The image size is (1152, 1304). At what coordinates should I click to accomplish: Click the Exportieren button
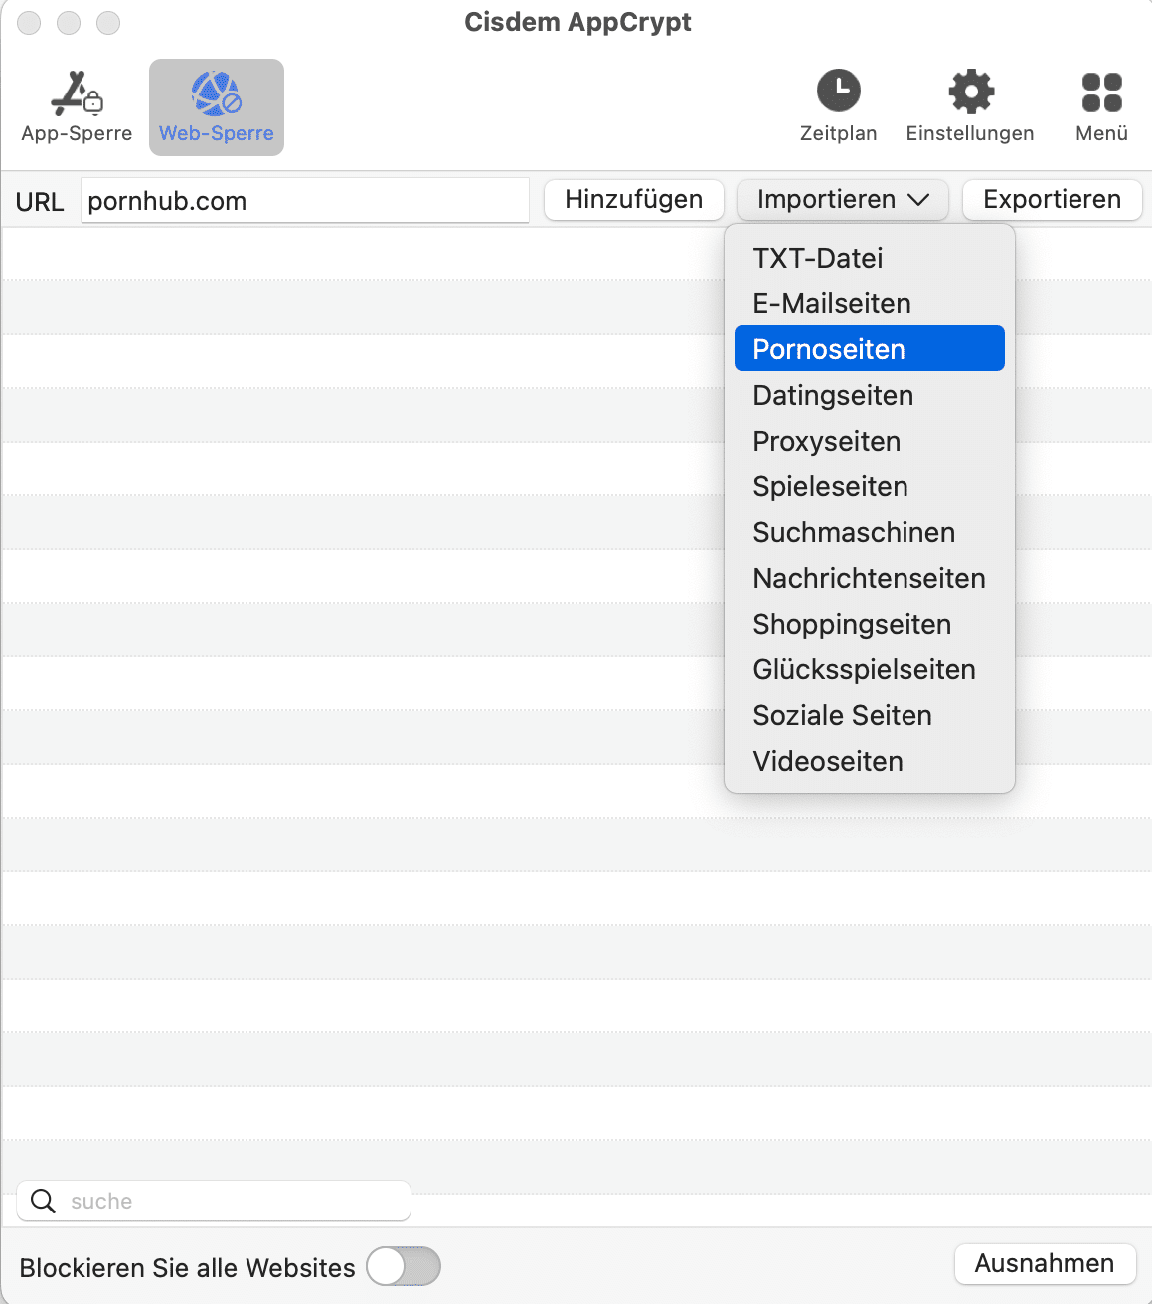[x=1051, y=200]
